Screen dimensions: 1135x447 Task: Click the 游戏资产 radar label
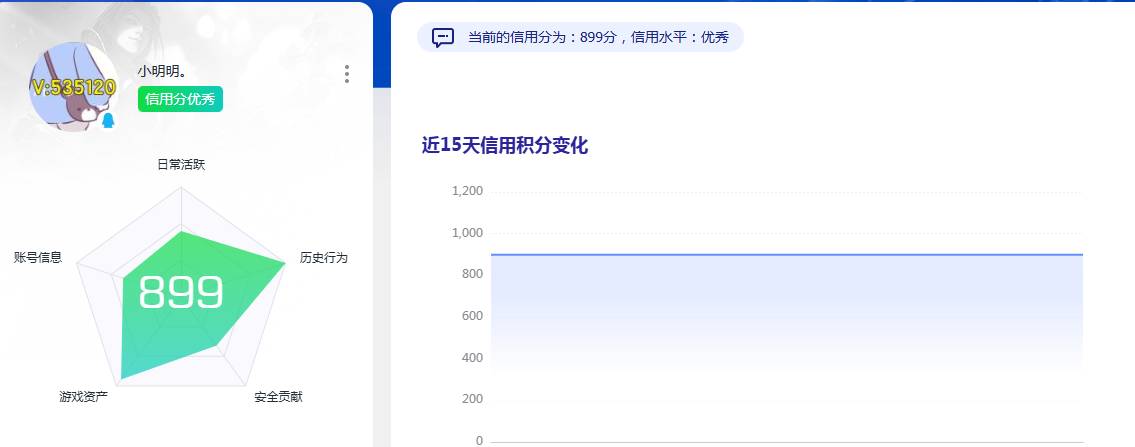[x=83, y=396]
